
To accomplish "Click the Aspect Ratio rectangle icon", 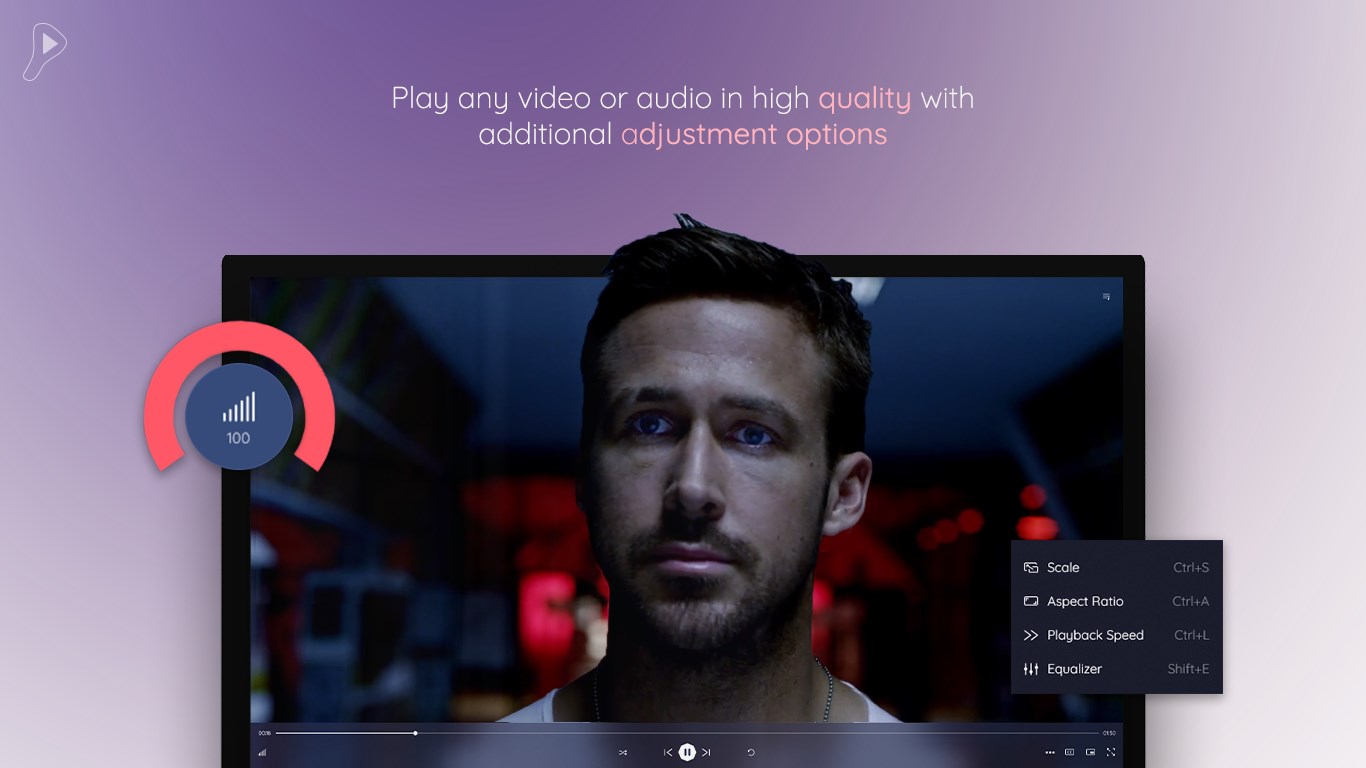I will click(x=1031, y=601).
